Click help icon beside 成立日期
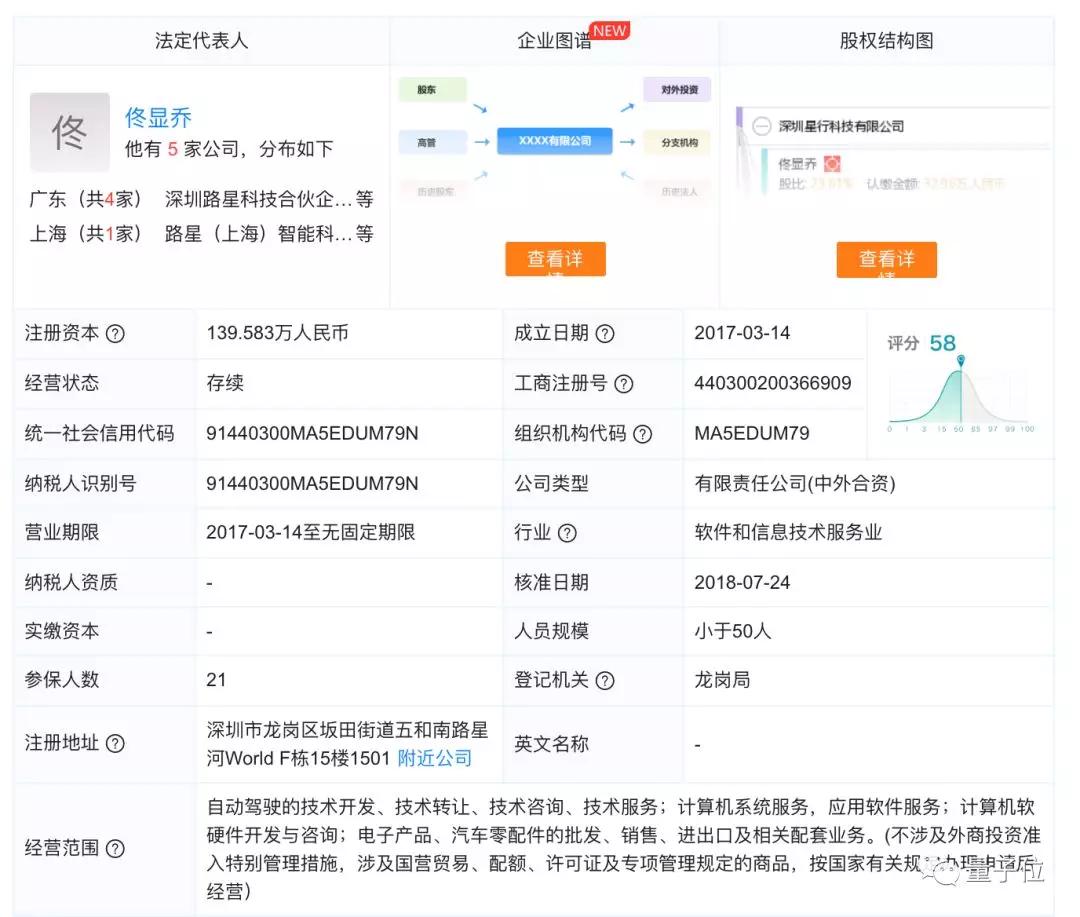 click(x=605, y=334)
